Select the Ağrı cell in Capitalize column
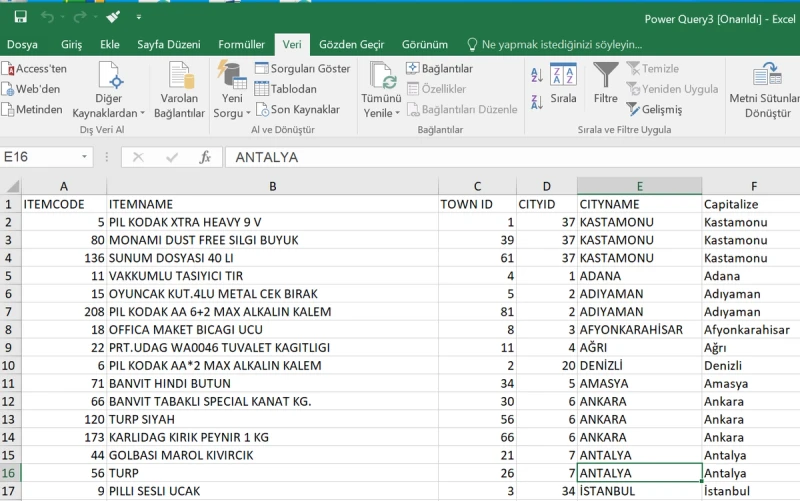 click(x=751, y=347)
